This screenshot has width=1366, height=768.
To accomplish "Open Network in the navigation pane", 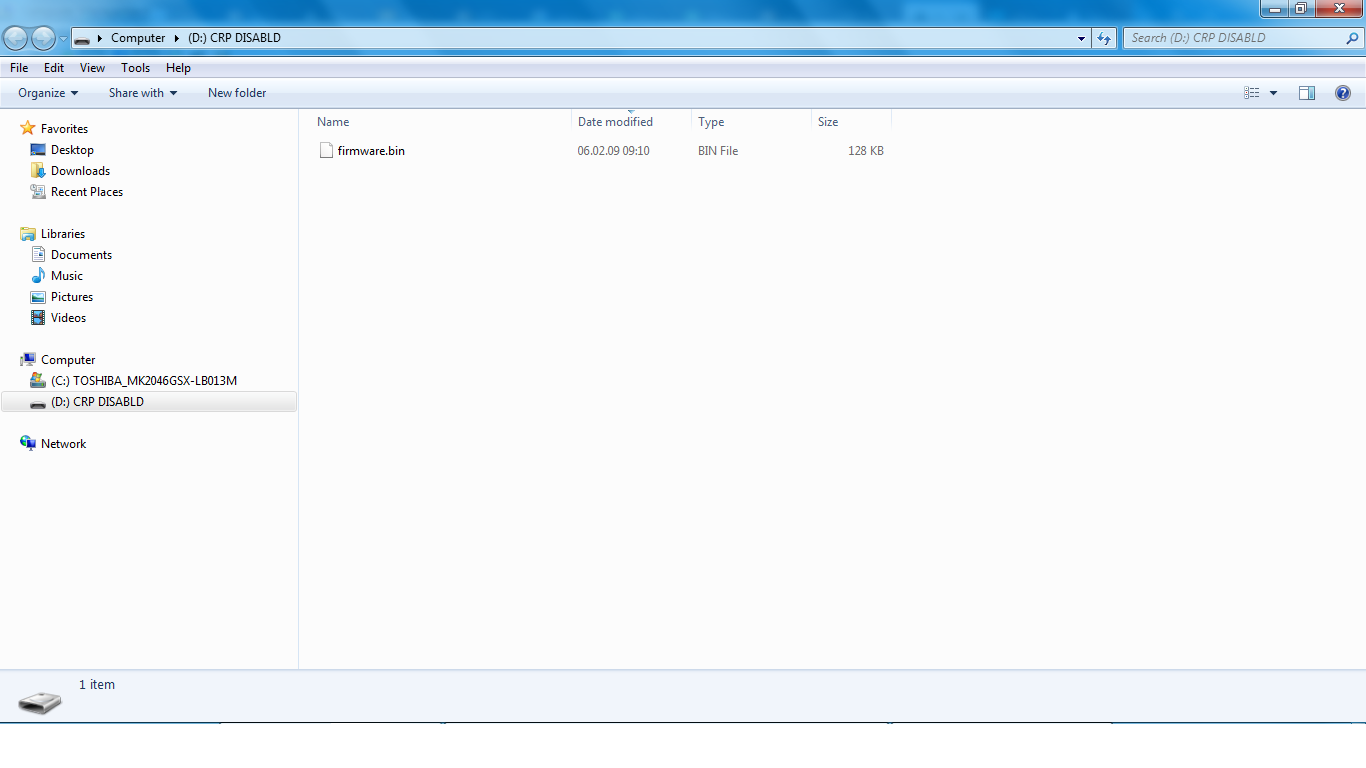I will (x=63, y=444).
